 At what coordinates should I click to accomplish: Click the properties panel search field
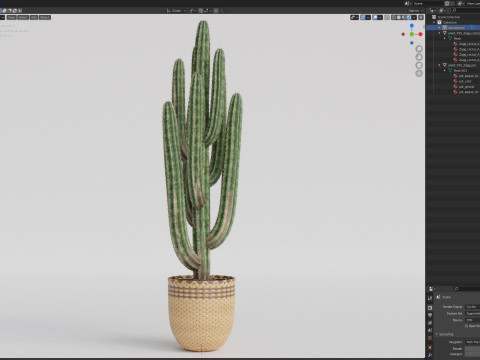tap(467, 289)
